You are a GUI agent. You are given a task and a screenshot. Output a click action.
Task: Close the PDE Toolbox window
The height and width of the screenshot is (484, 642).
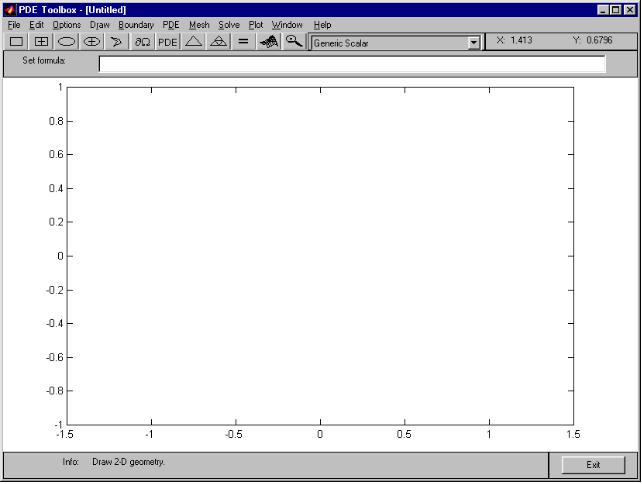click(x=630, y=10)
